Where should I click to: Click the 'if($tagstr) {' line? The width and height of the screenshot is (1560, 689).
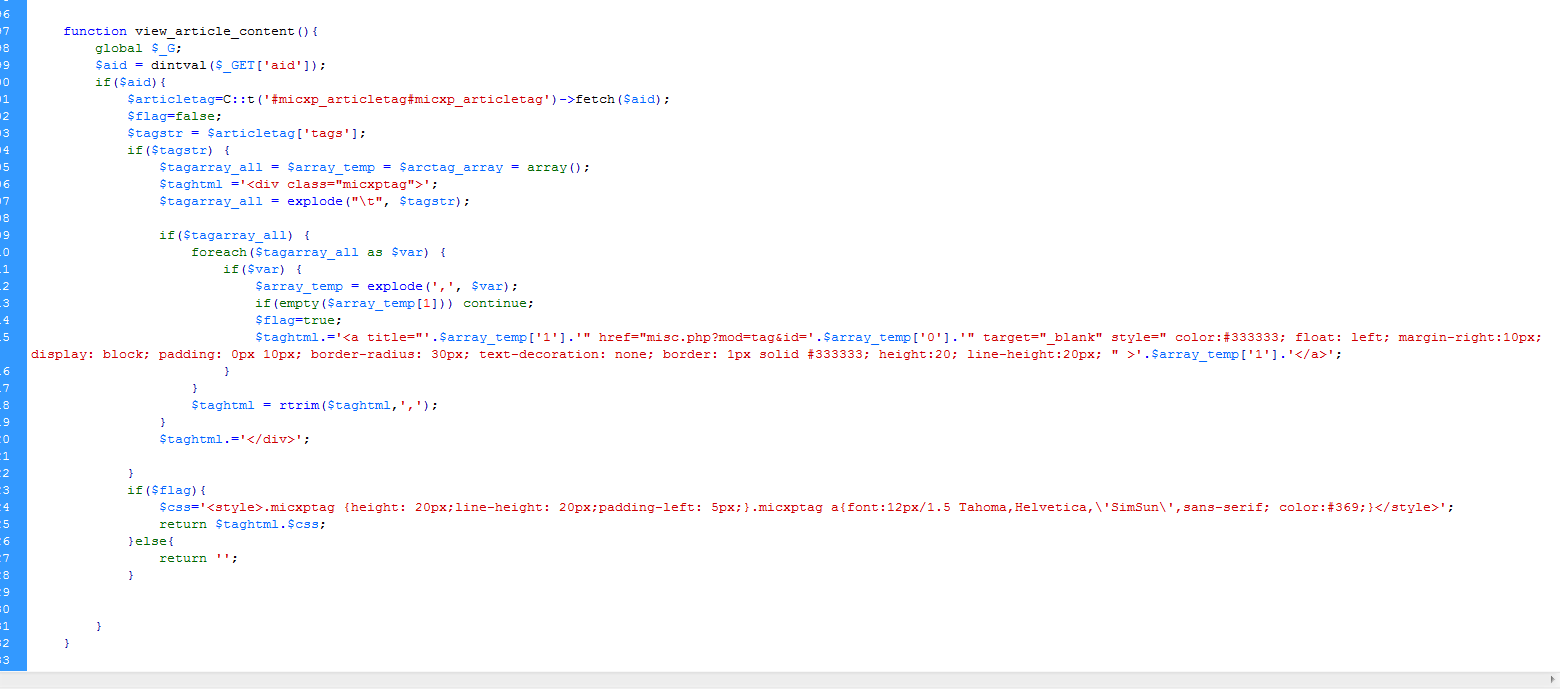point(179,150)
